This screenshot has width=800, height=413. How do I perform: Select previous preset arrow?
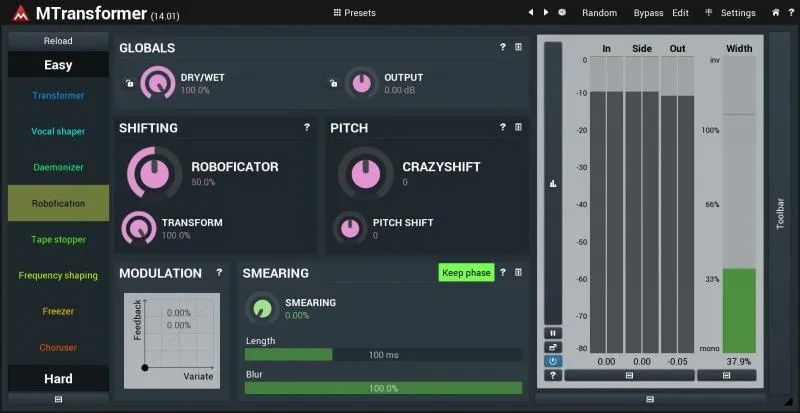pyautogui.click(x=531, y=12)
